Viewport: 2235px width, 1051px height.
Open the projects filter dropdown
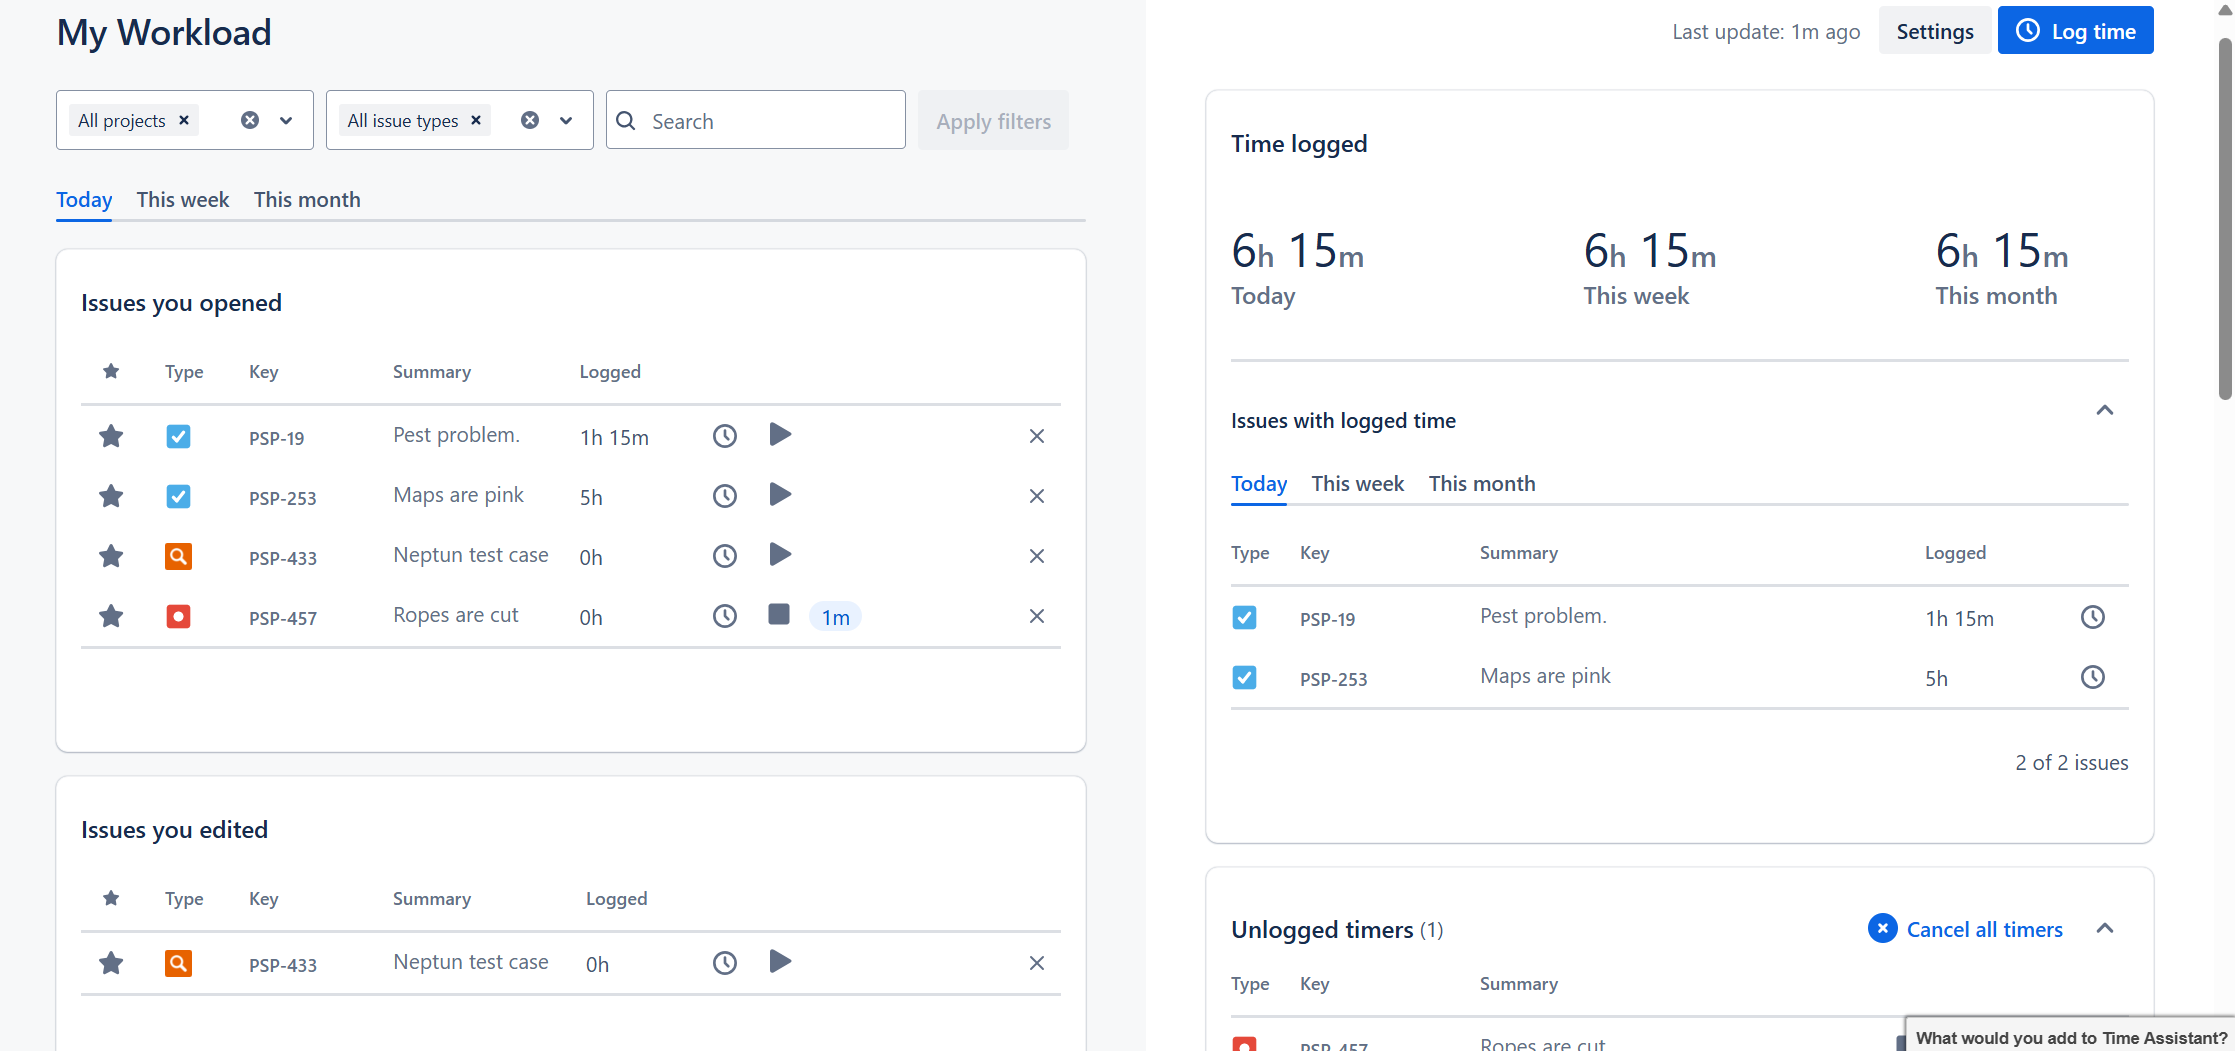[x=286, y=120]
